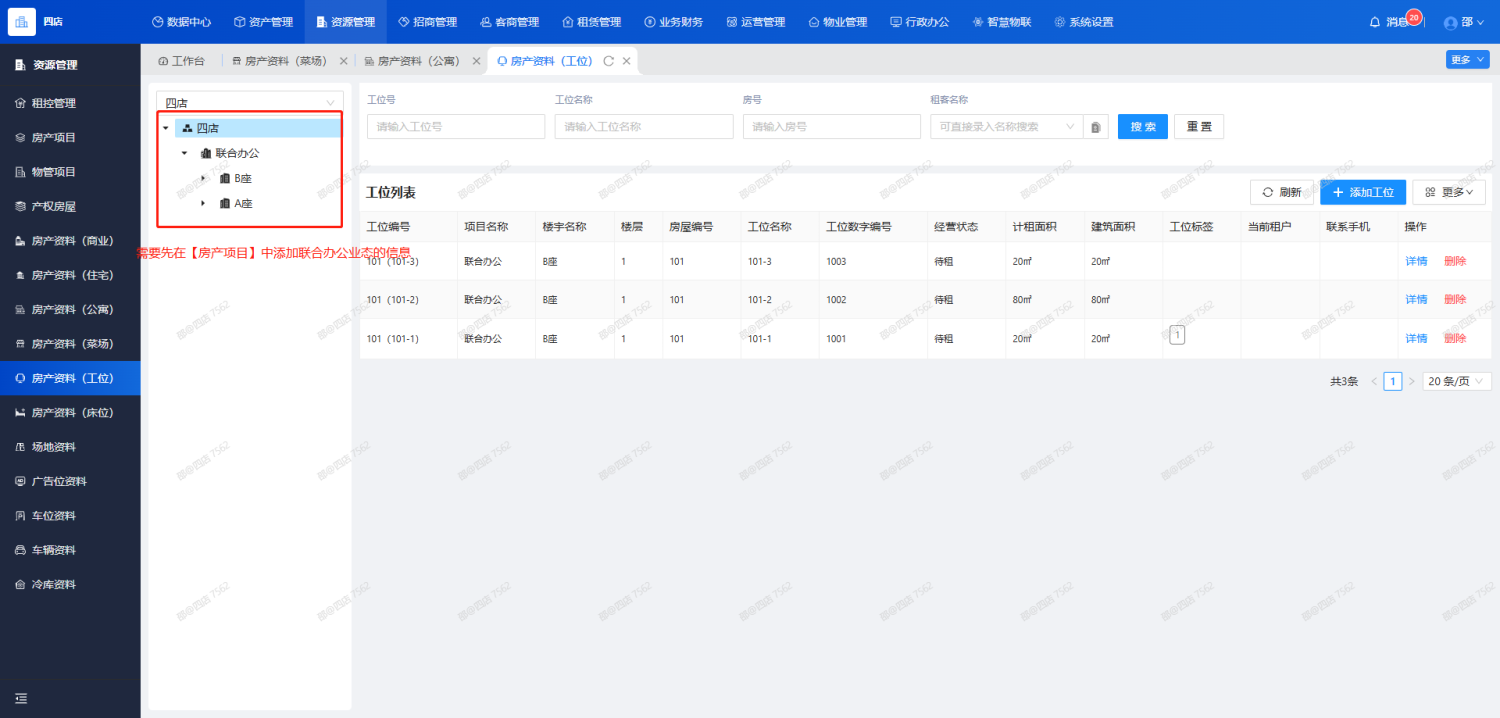This screenshot has width=1500, height=718.
Task: Click the 1 badge in 工位标签 column
Action: coord(1177,335)
